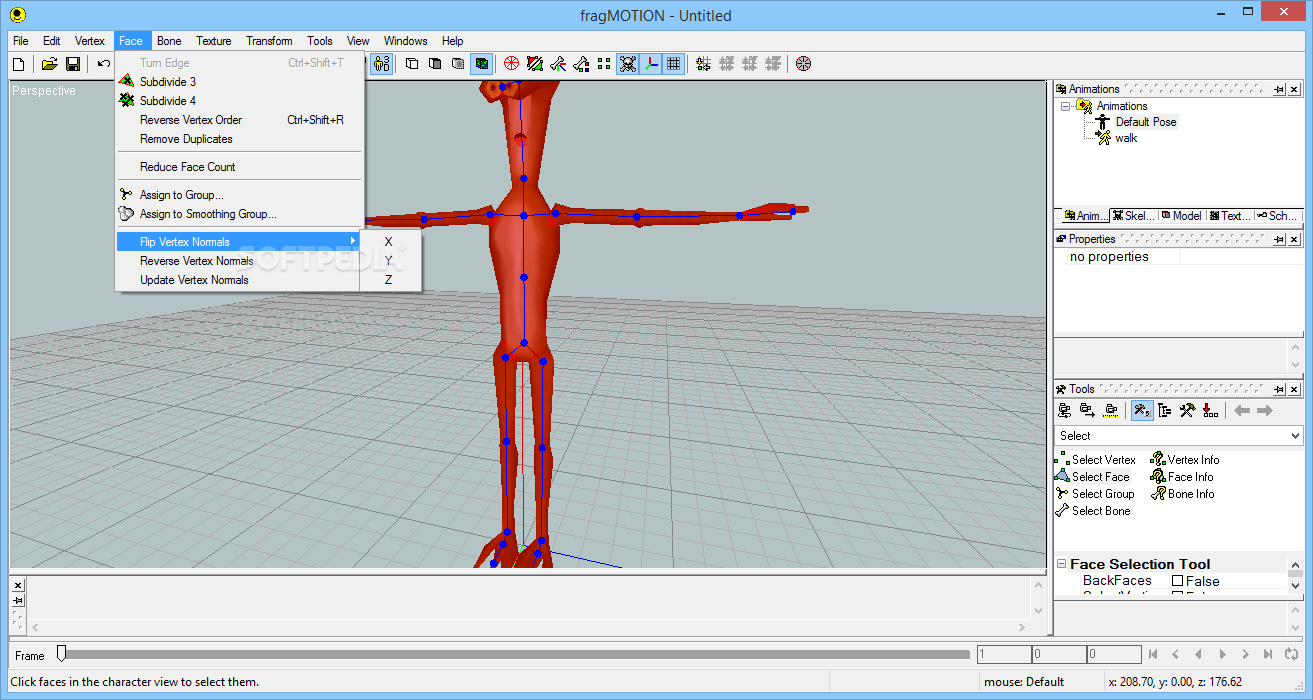
Task: Toggle the textured cube shading mode button
Action: (x=482, y=64)
